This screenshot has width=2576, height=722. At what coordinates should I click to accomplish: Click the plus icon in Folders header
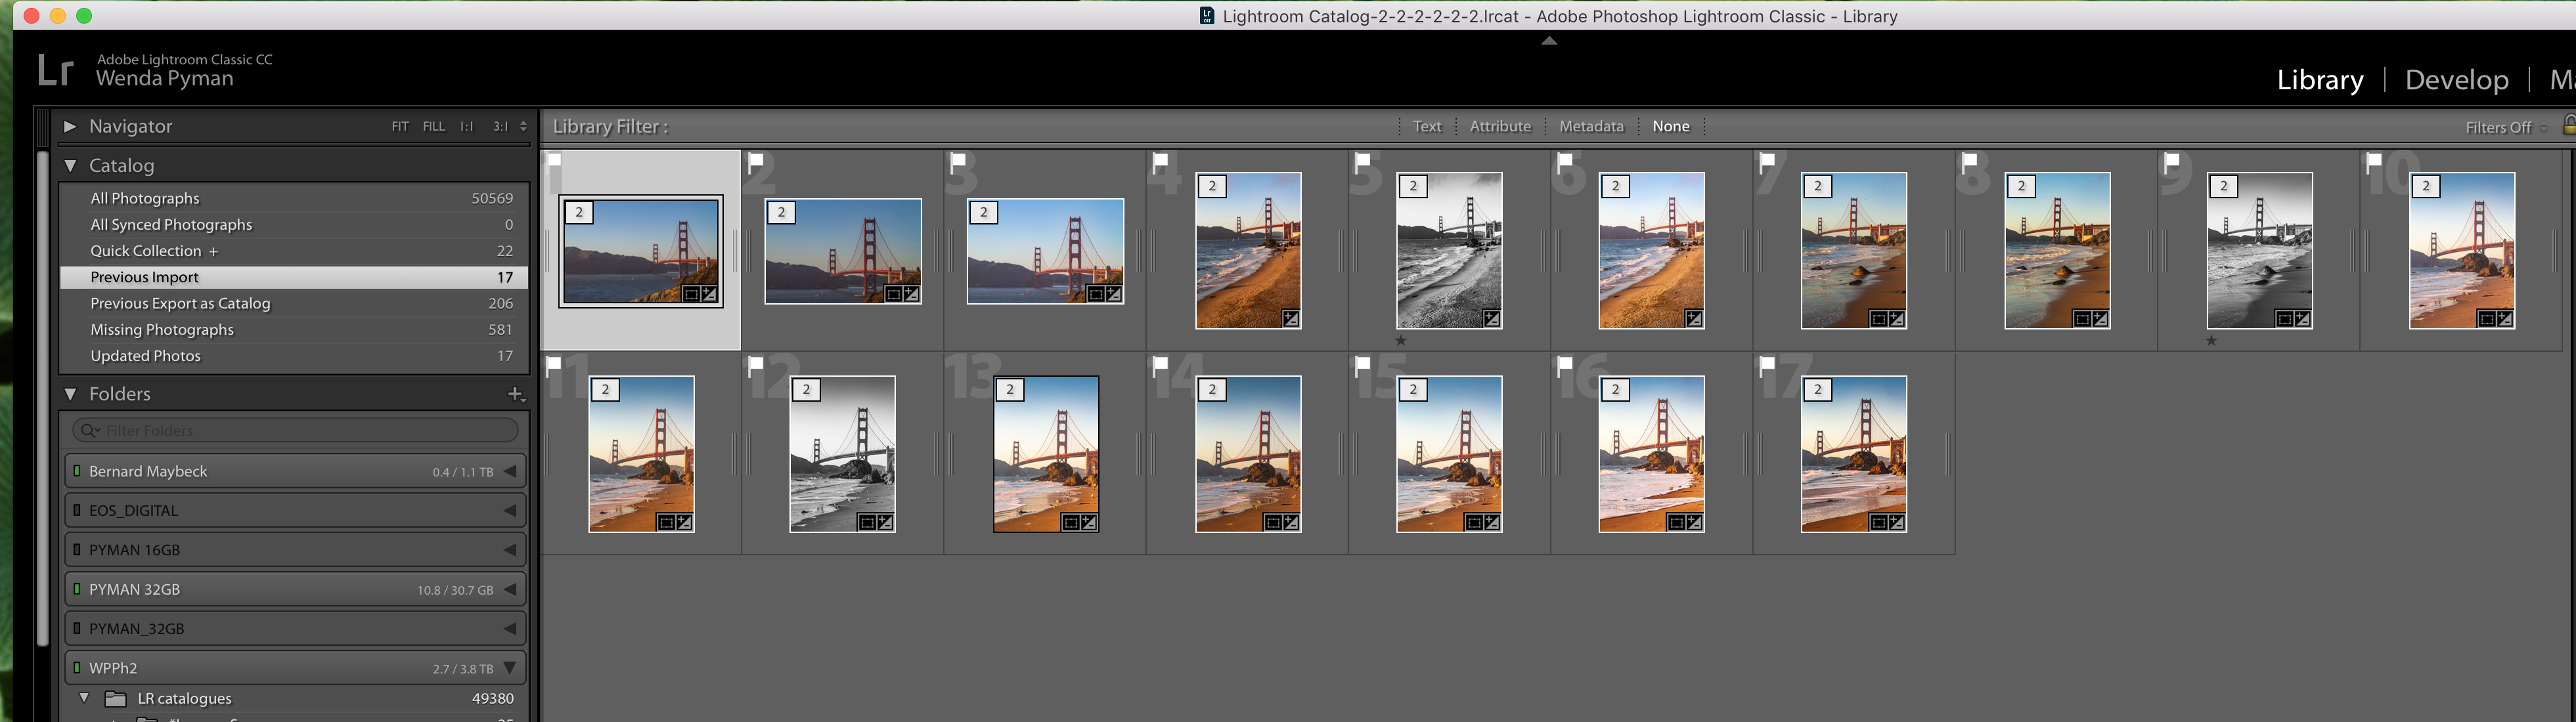click(x=515, y=394)
